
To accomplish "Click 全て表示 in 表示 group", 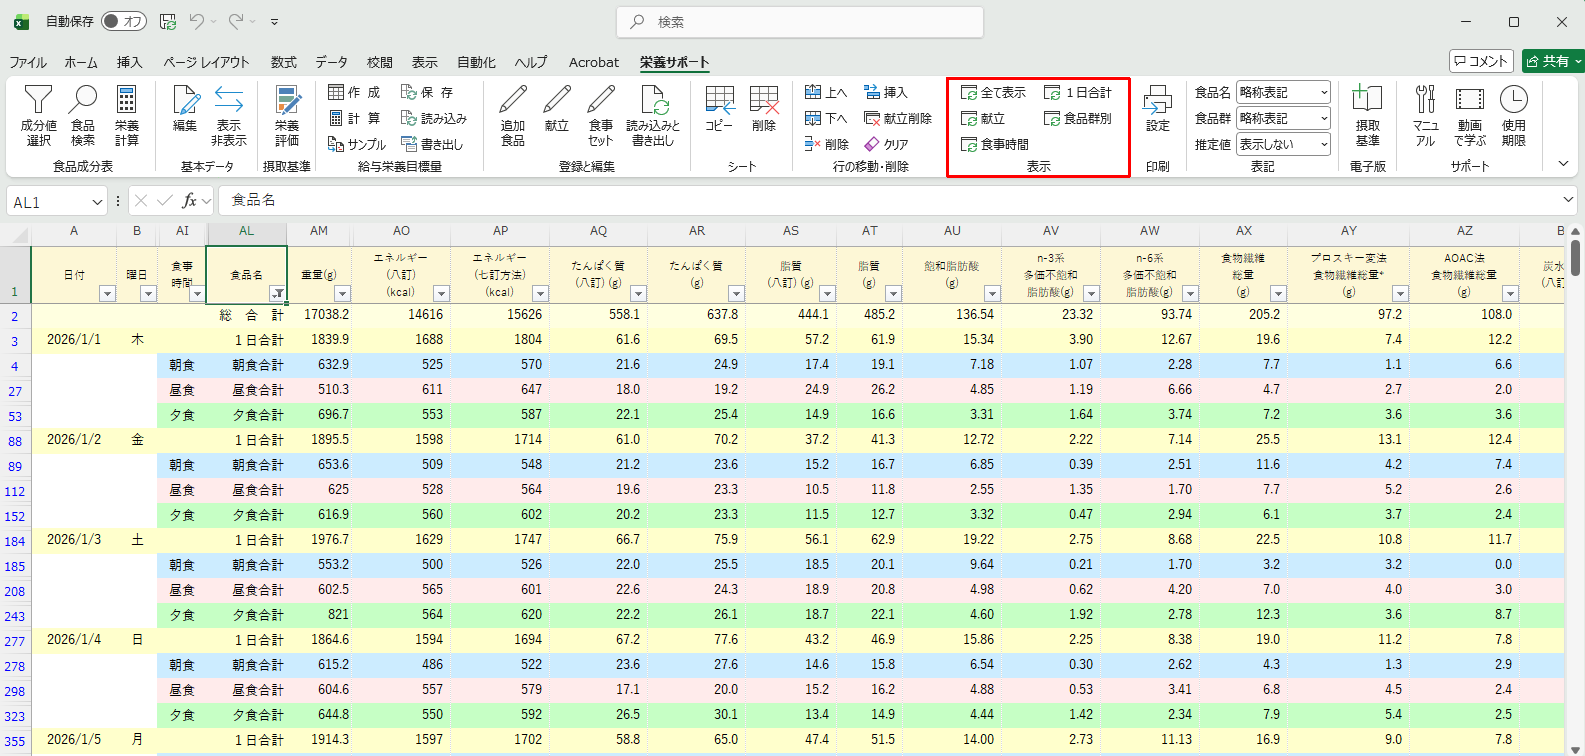I will pos(994,92).
